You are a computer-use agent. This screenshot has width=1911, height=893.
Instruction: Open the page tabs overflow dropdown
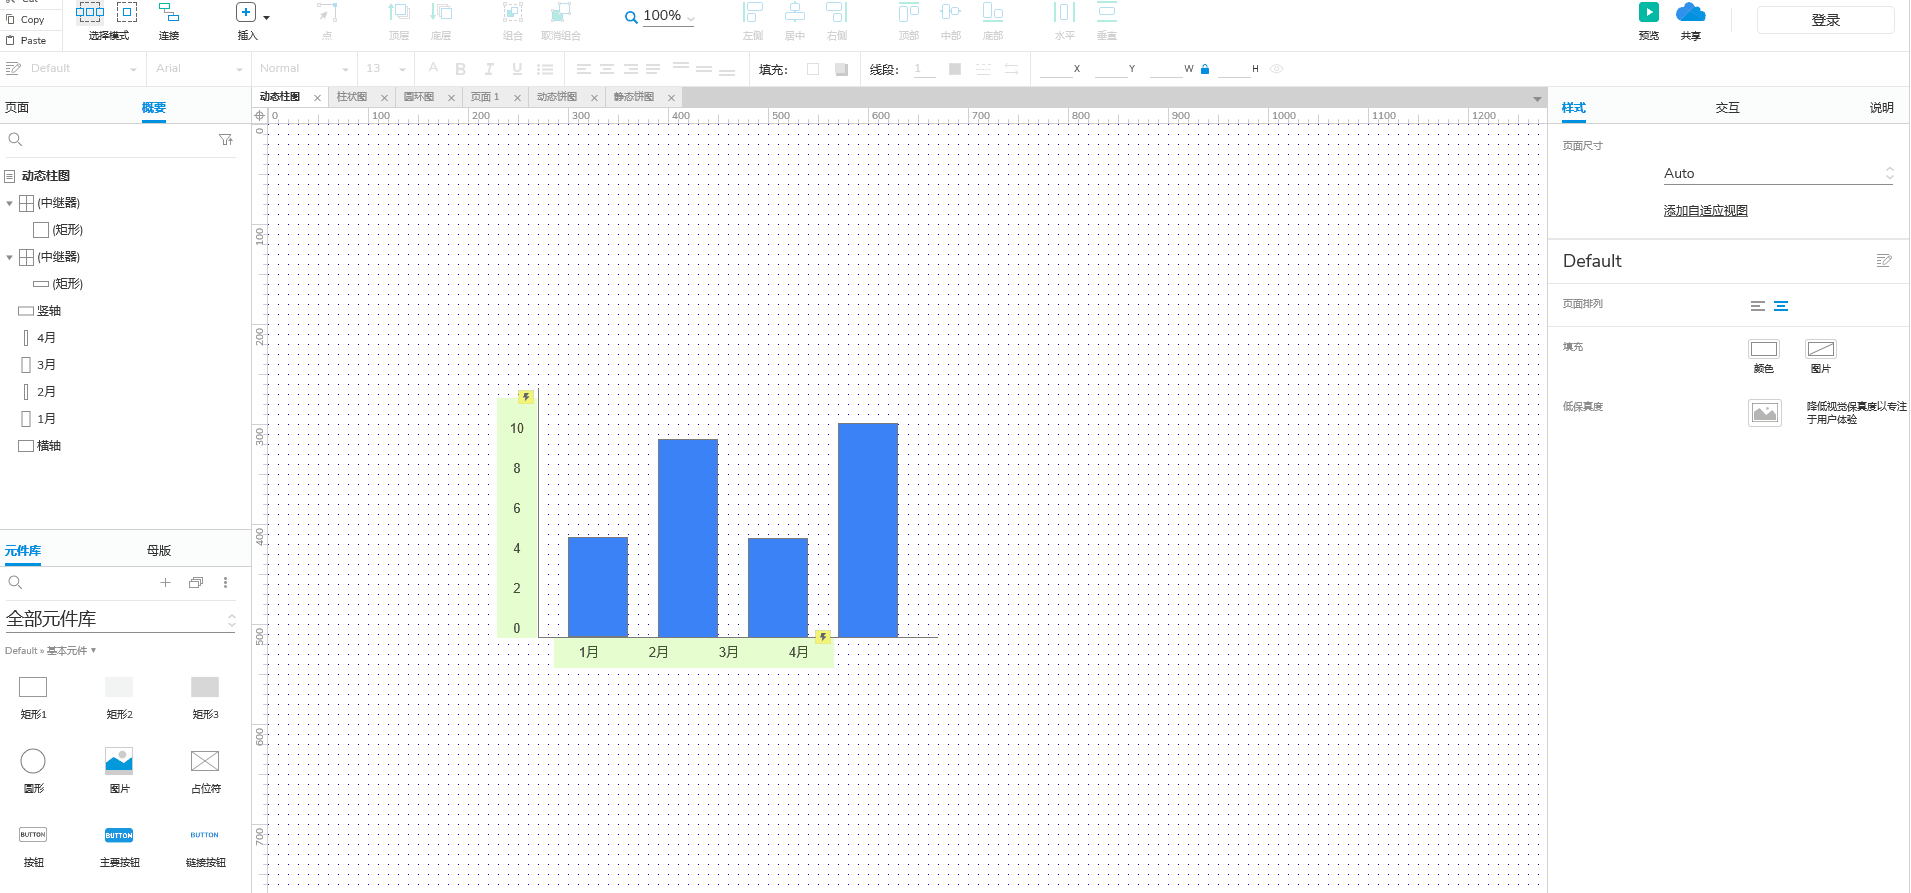1537,98
